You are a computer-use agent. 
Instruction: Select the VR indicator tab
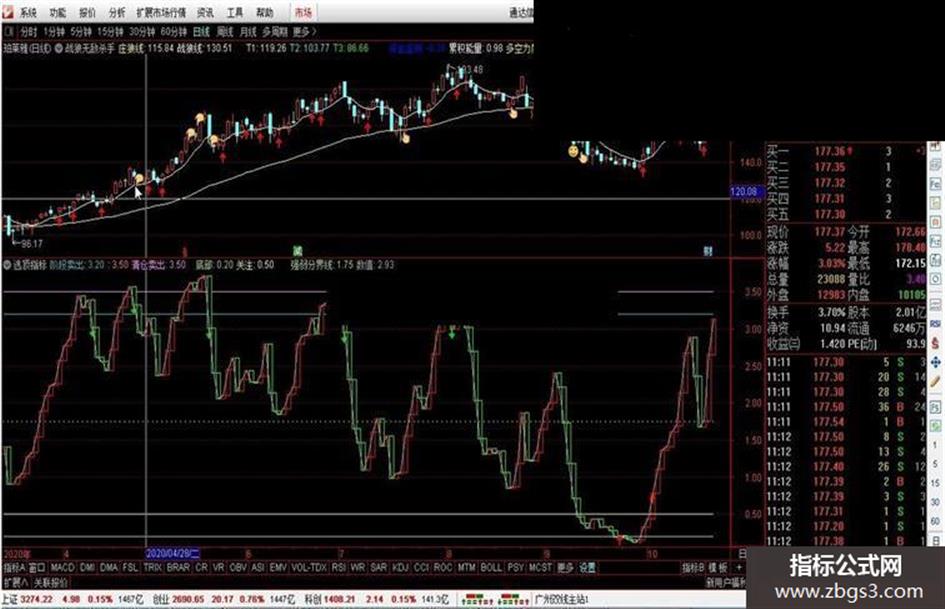pos(218,567)
